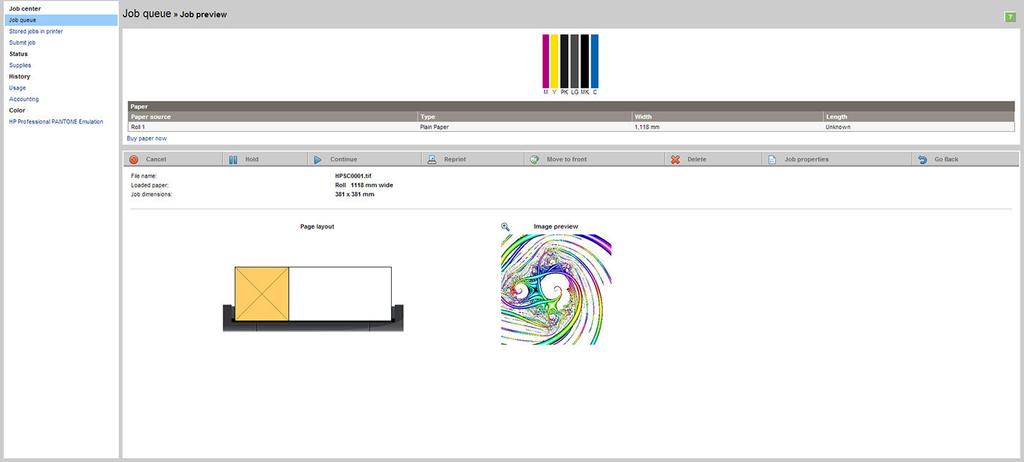Click the magnifier zoom icon by Image preview

tap(505, 227)
